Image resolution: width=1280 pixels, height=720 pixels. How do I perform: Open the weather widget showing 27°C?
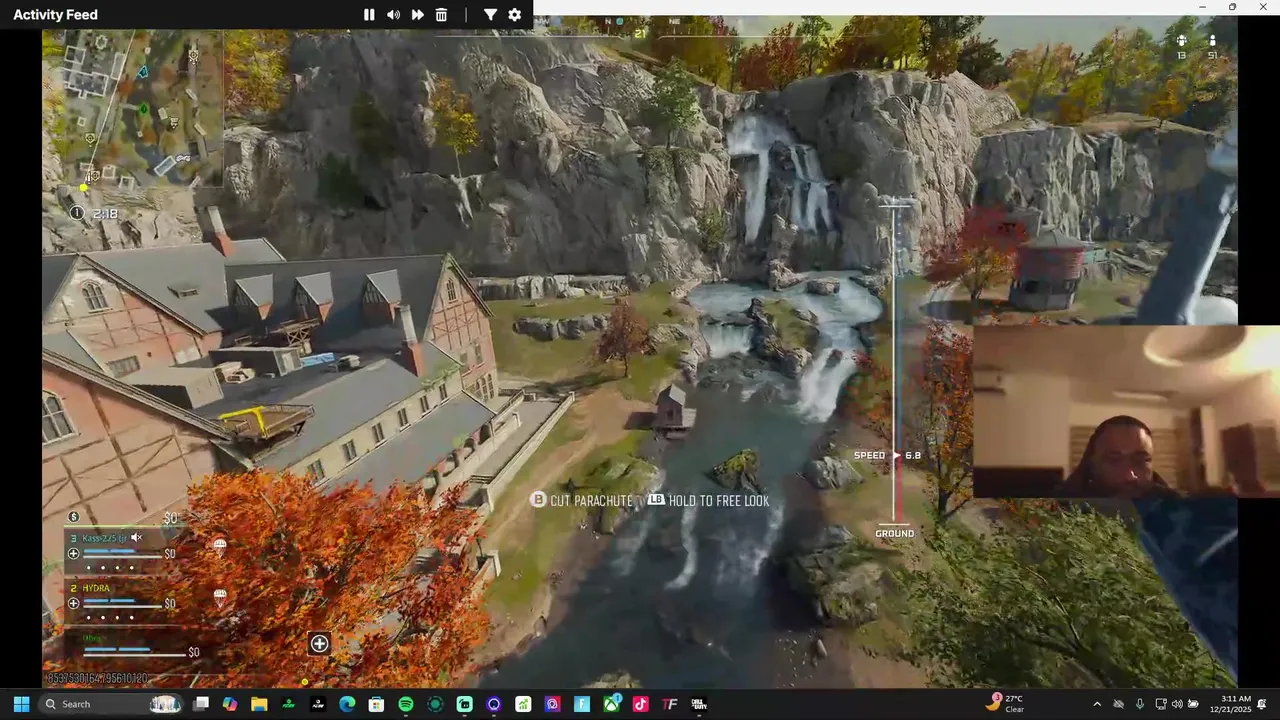(1006, 703)
